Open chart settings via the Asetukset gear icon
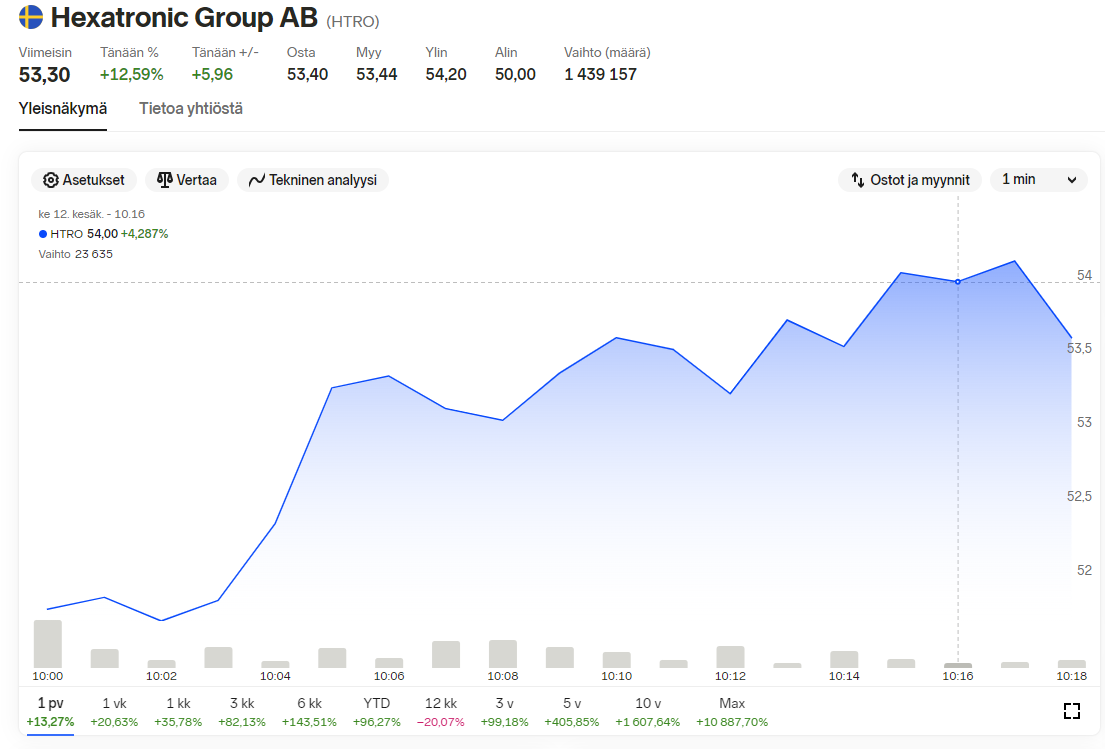1105x749 pixels. click(x=51, y=180)
